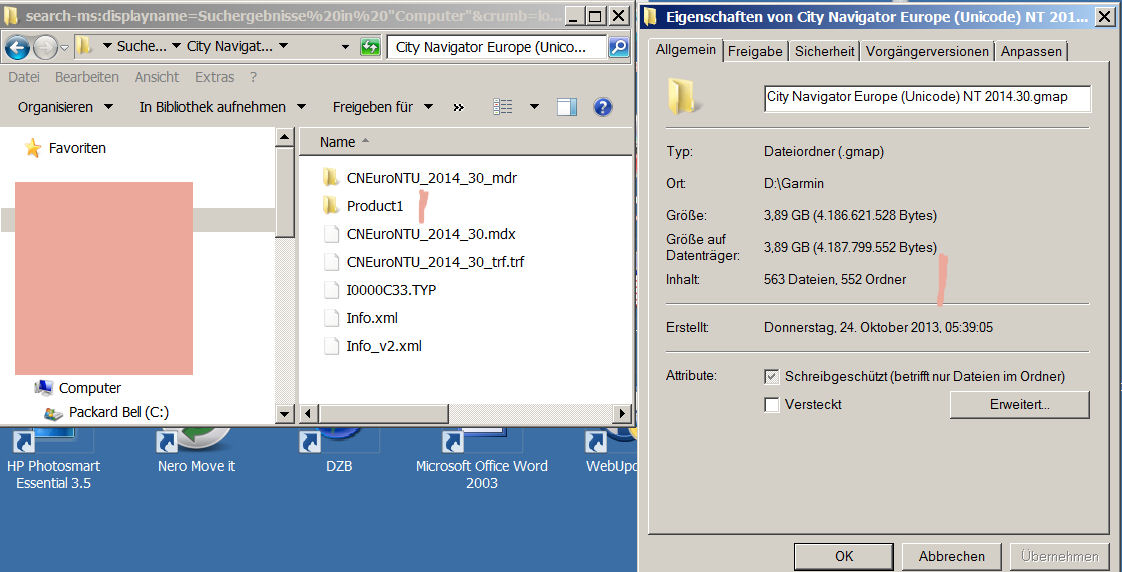
Task: Click the change view icon
Action: [503, 107]
